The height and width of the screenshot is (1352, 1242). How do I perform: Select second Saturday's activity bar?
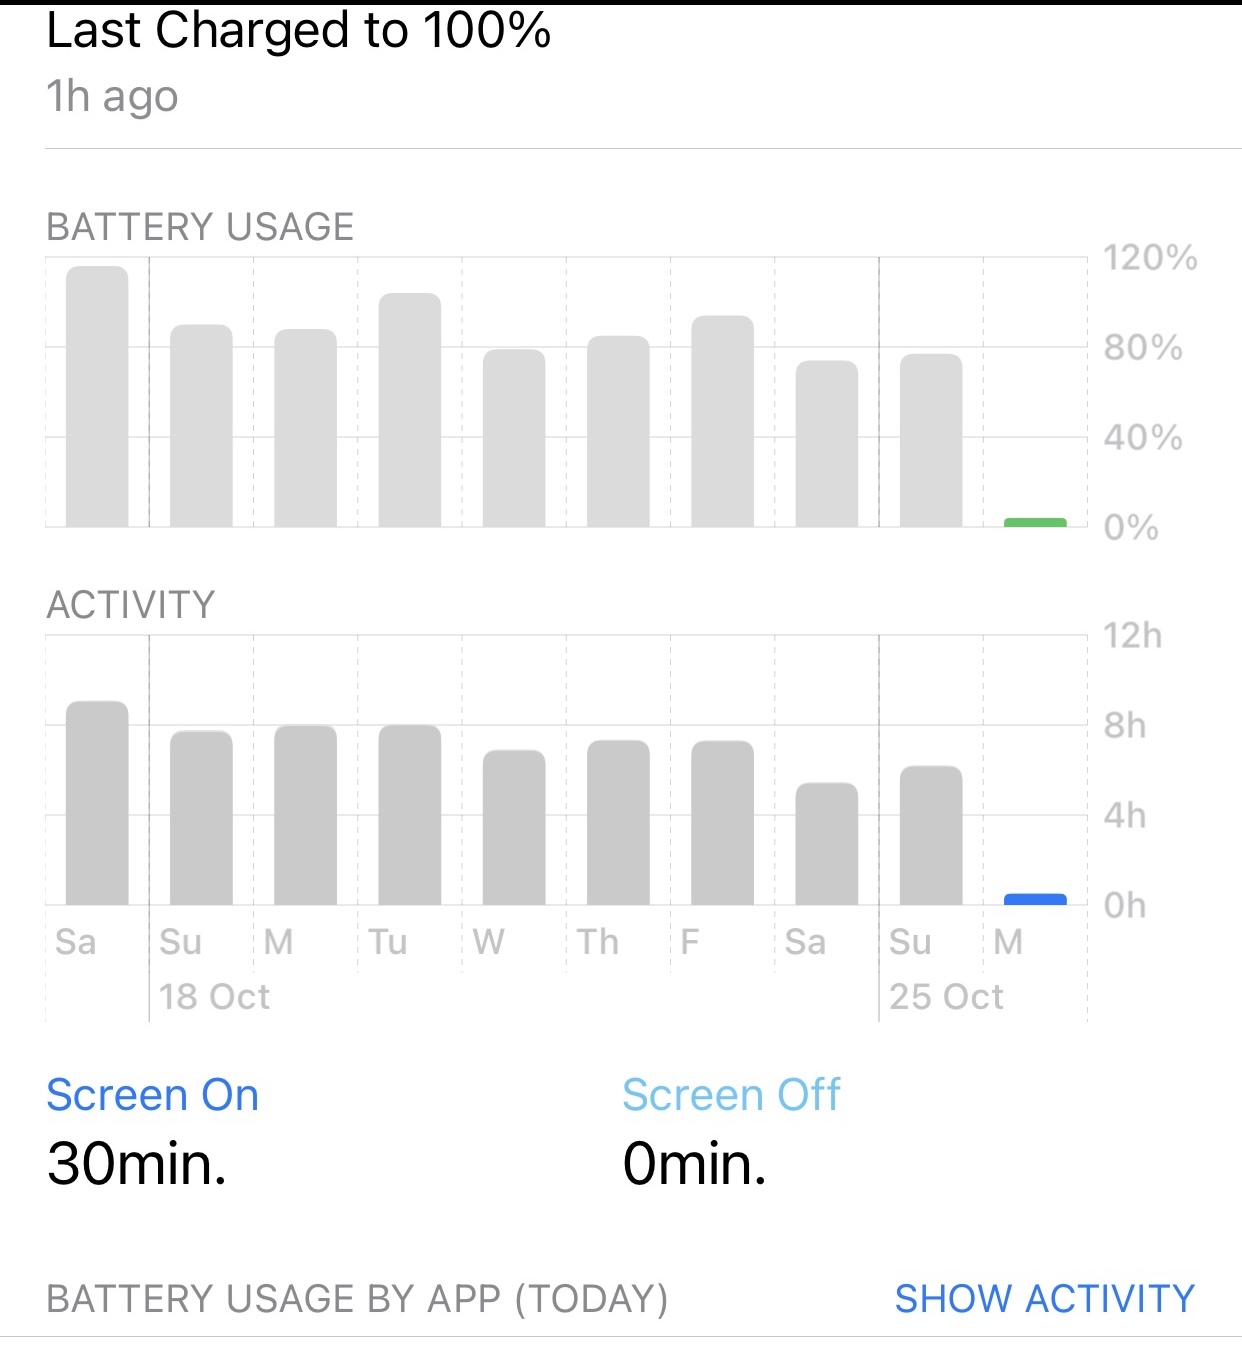[x=827, y=844]
